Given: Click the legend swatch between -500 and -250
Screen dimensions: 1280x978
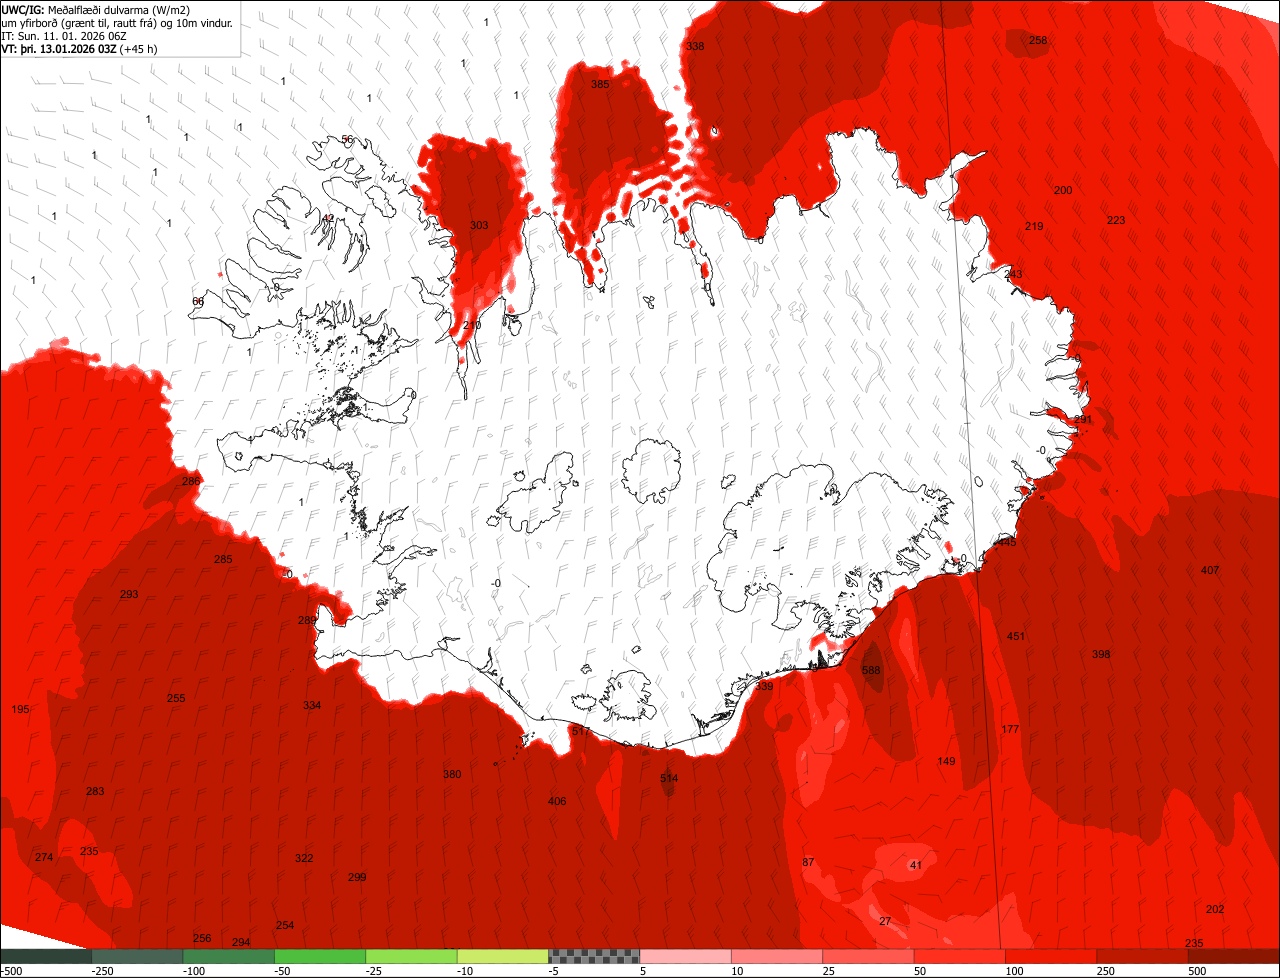Looking at the screenshot, I should (x=46, y=956).
